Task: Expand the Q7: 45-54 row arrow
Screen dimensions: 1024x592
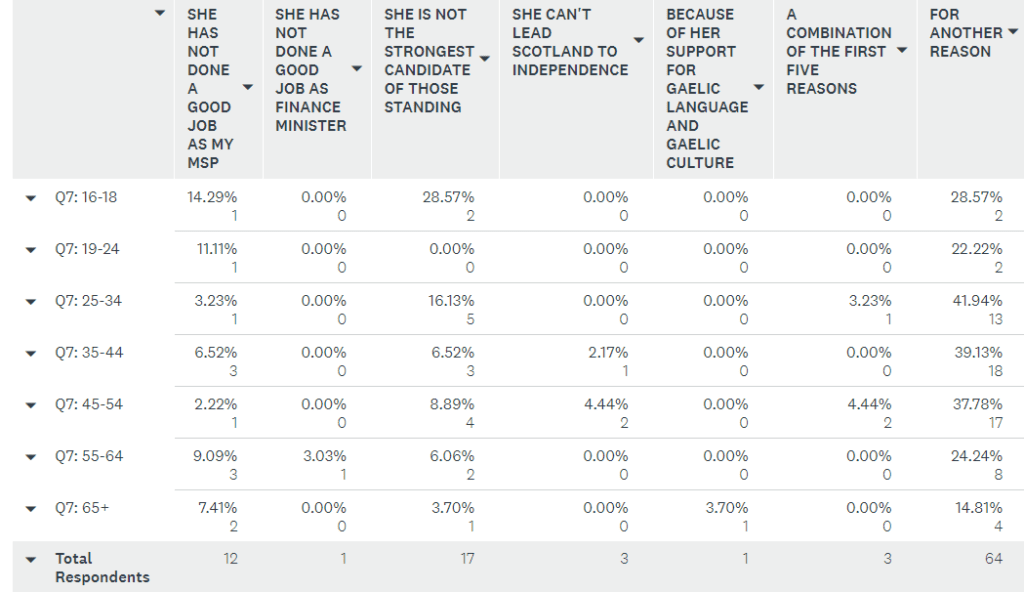Action: click(x=31, y=405)
